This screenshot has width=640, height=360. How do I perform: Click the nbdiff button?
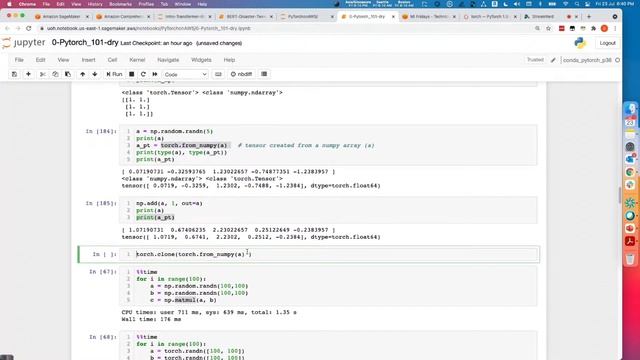(241, 74)
